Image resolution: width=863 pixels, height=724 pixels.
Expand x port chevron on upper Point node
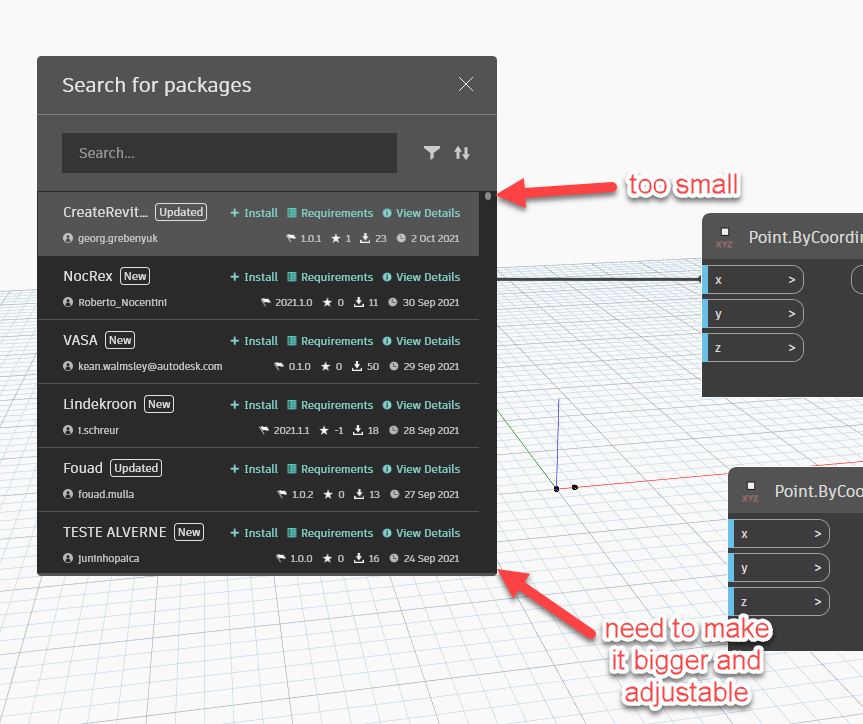pos(791,280)
